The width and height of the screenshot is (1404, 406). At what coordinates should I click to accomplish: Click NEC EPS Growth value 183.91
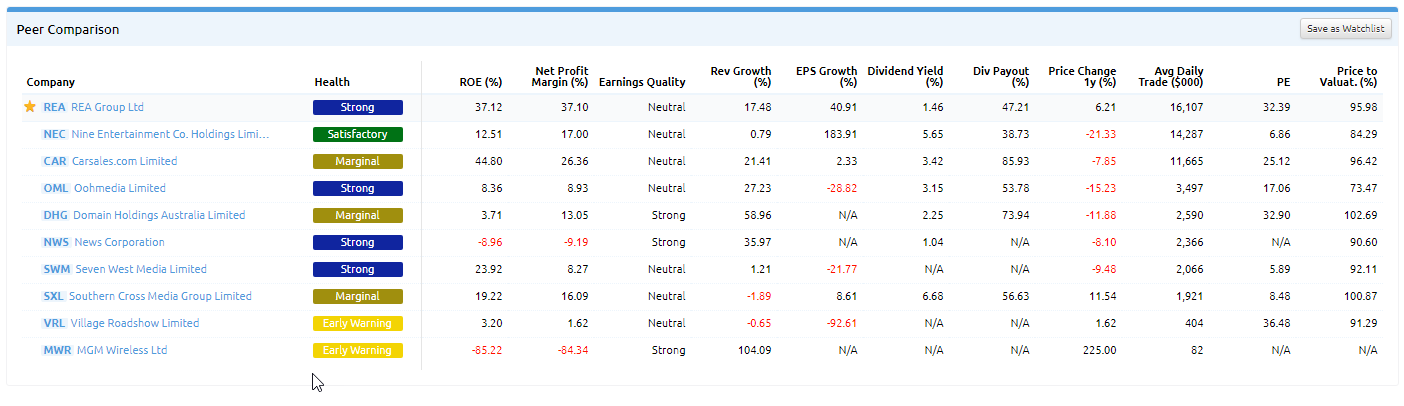[840, 134]
